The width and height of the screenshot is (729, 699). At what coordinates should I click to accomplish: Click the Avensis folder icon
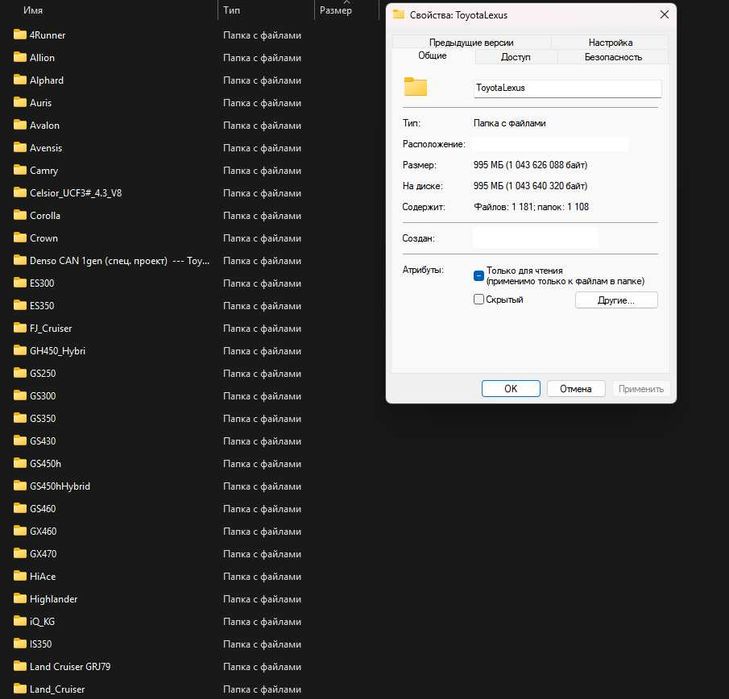click(x=20, y=147)
